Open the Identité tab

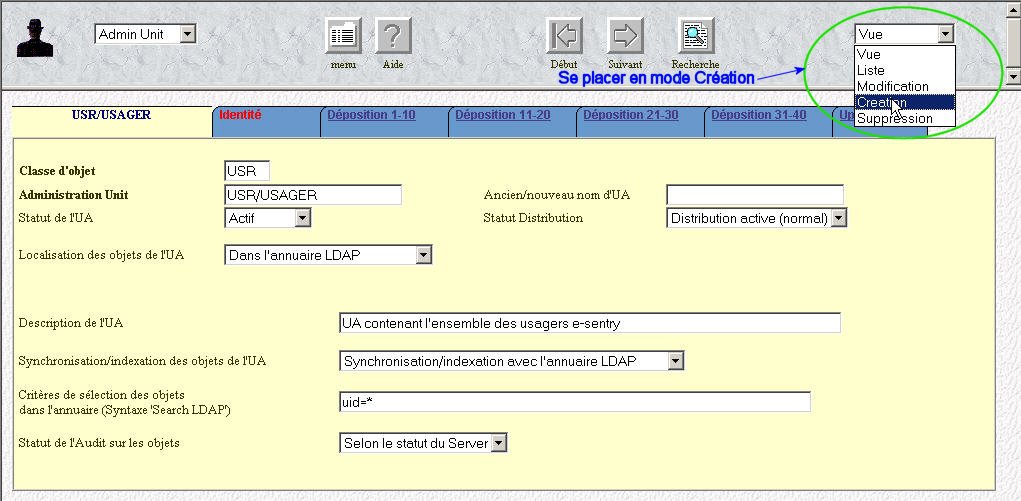pyautogui.click(x=266, y=121)
